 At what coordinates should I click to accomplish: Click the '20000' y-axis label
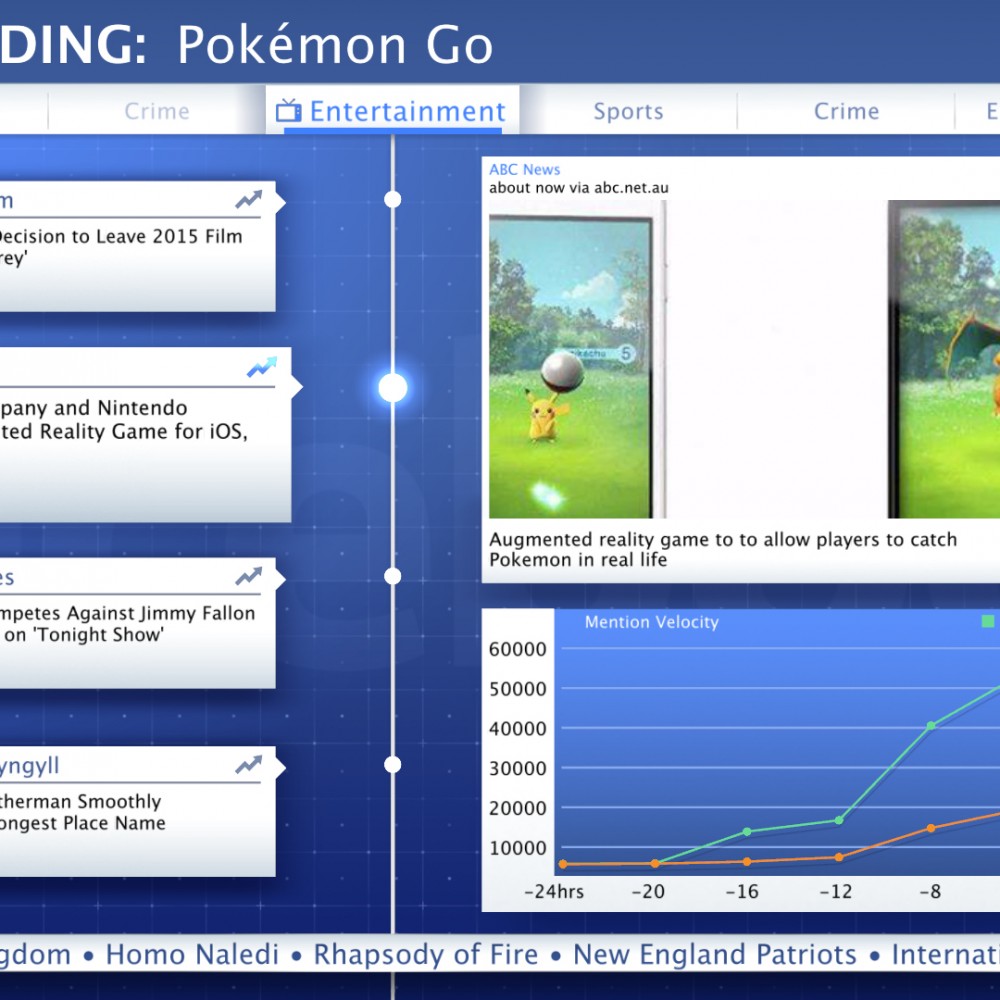point(517,808)
